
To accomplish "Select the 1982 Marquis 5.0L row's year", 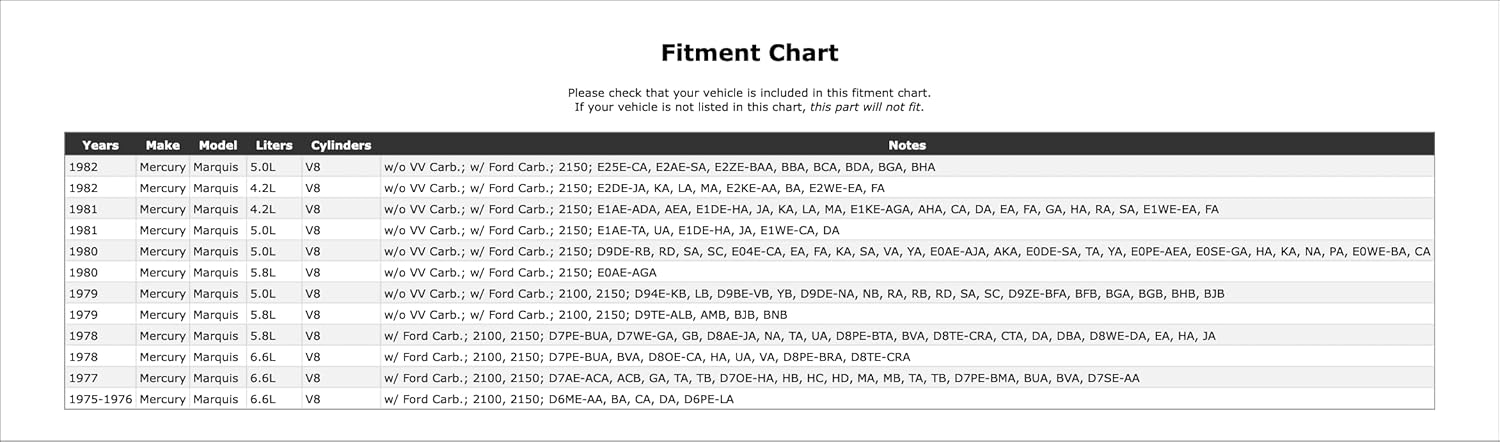I will pyautogui.click(x=83, y=167).
